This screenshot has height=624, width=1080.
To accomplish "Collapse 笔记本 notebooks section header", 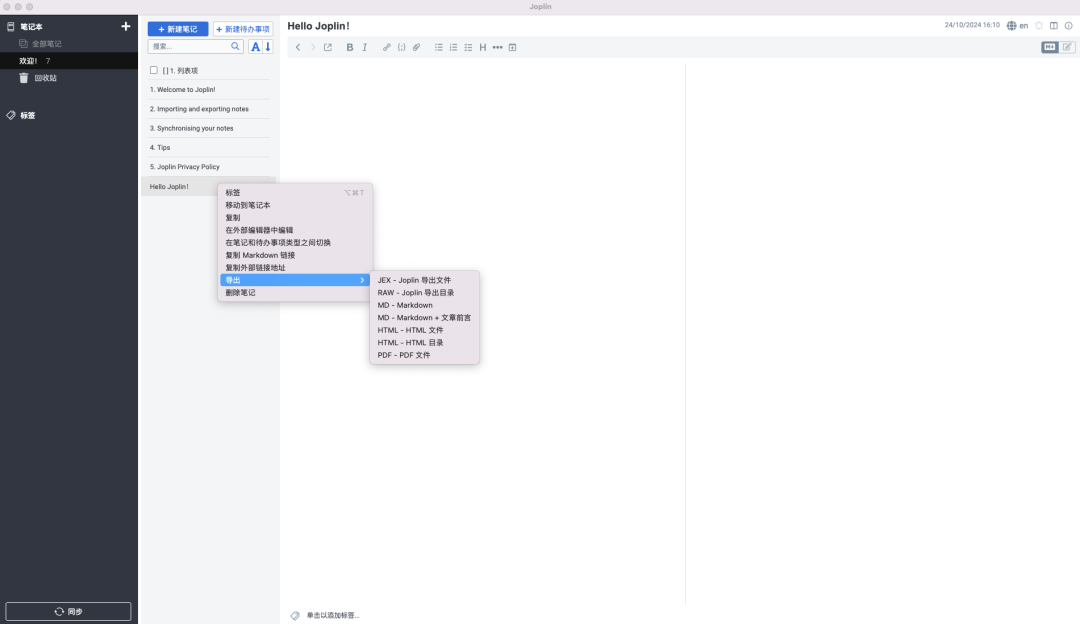I will click(31, 26).
